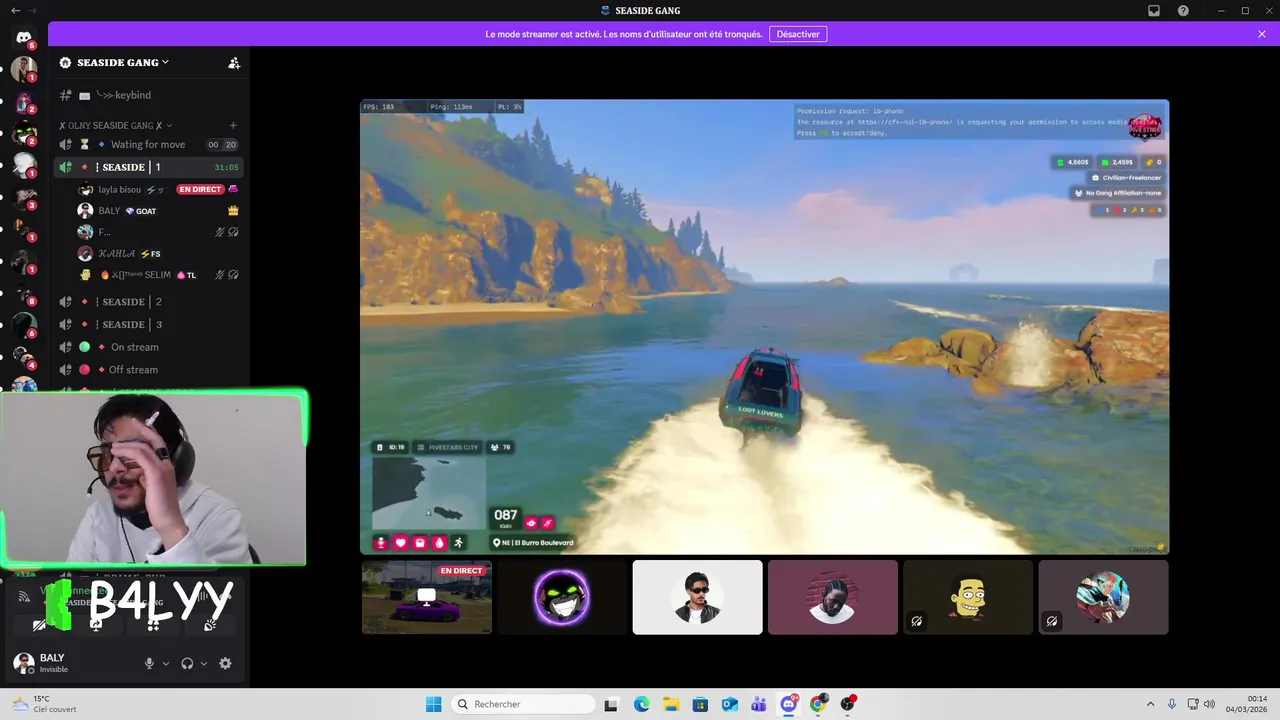Open microphone input options chevron
This screenshot has height=720, width=1280.
(166, 663)
